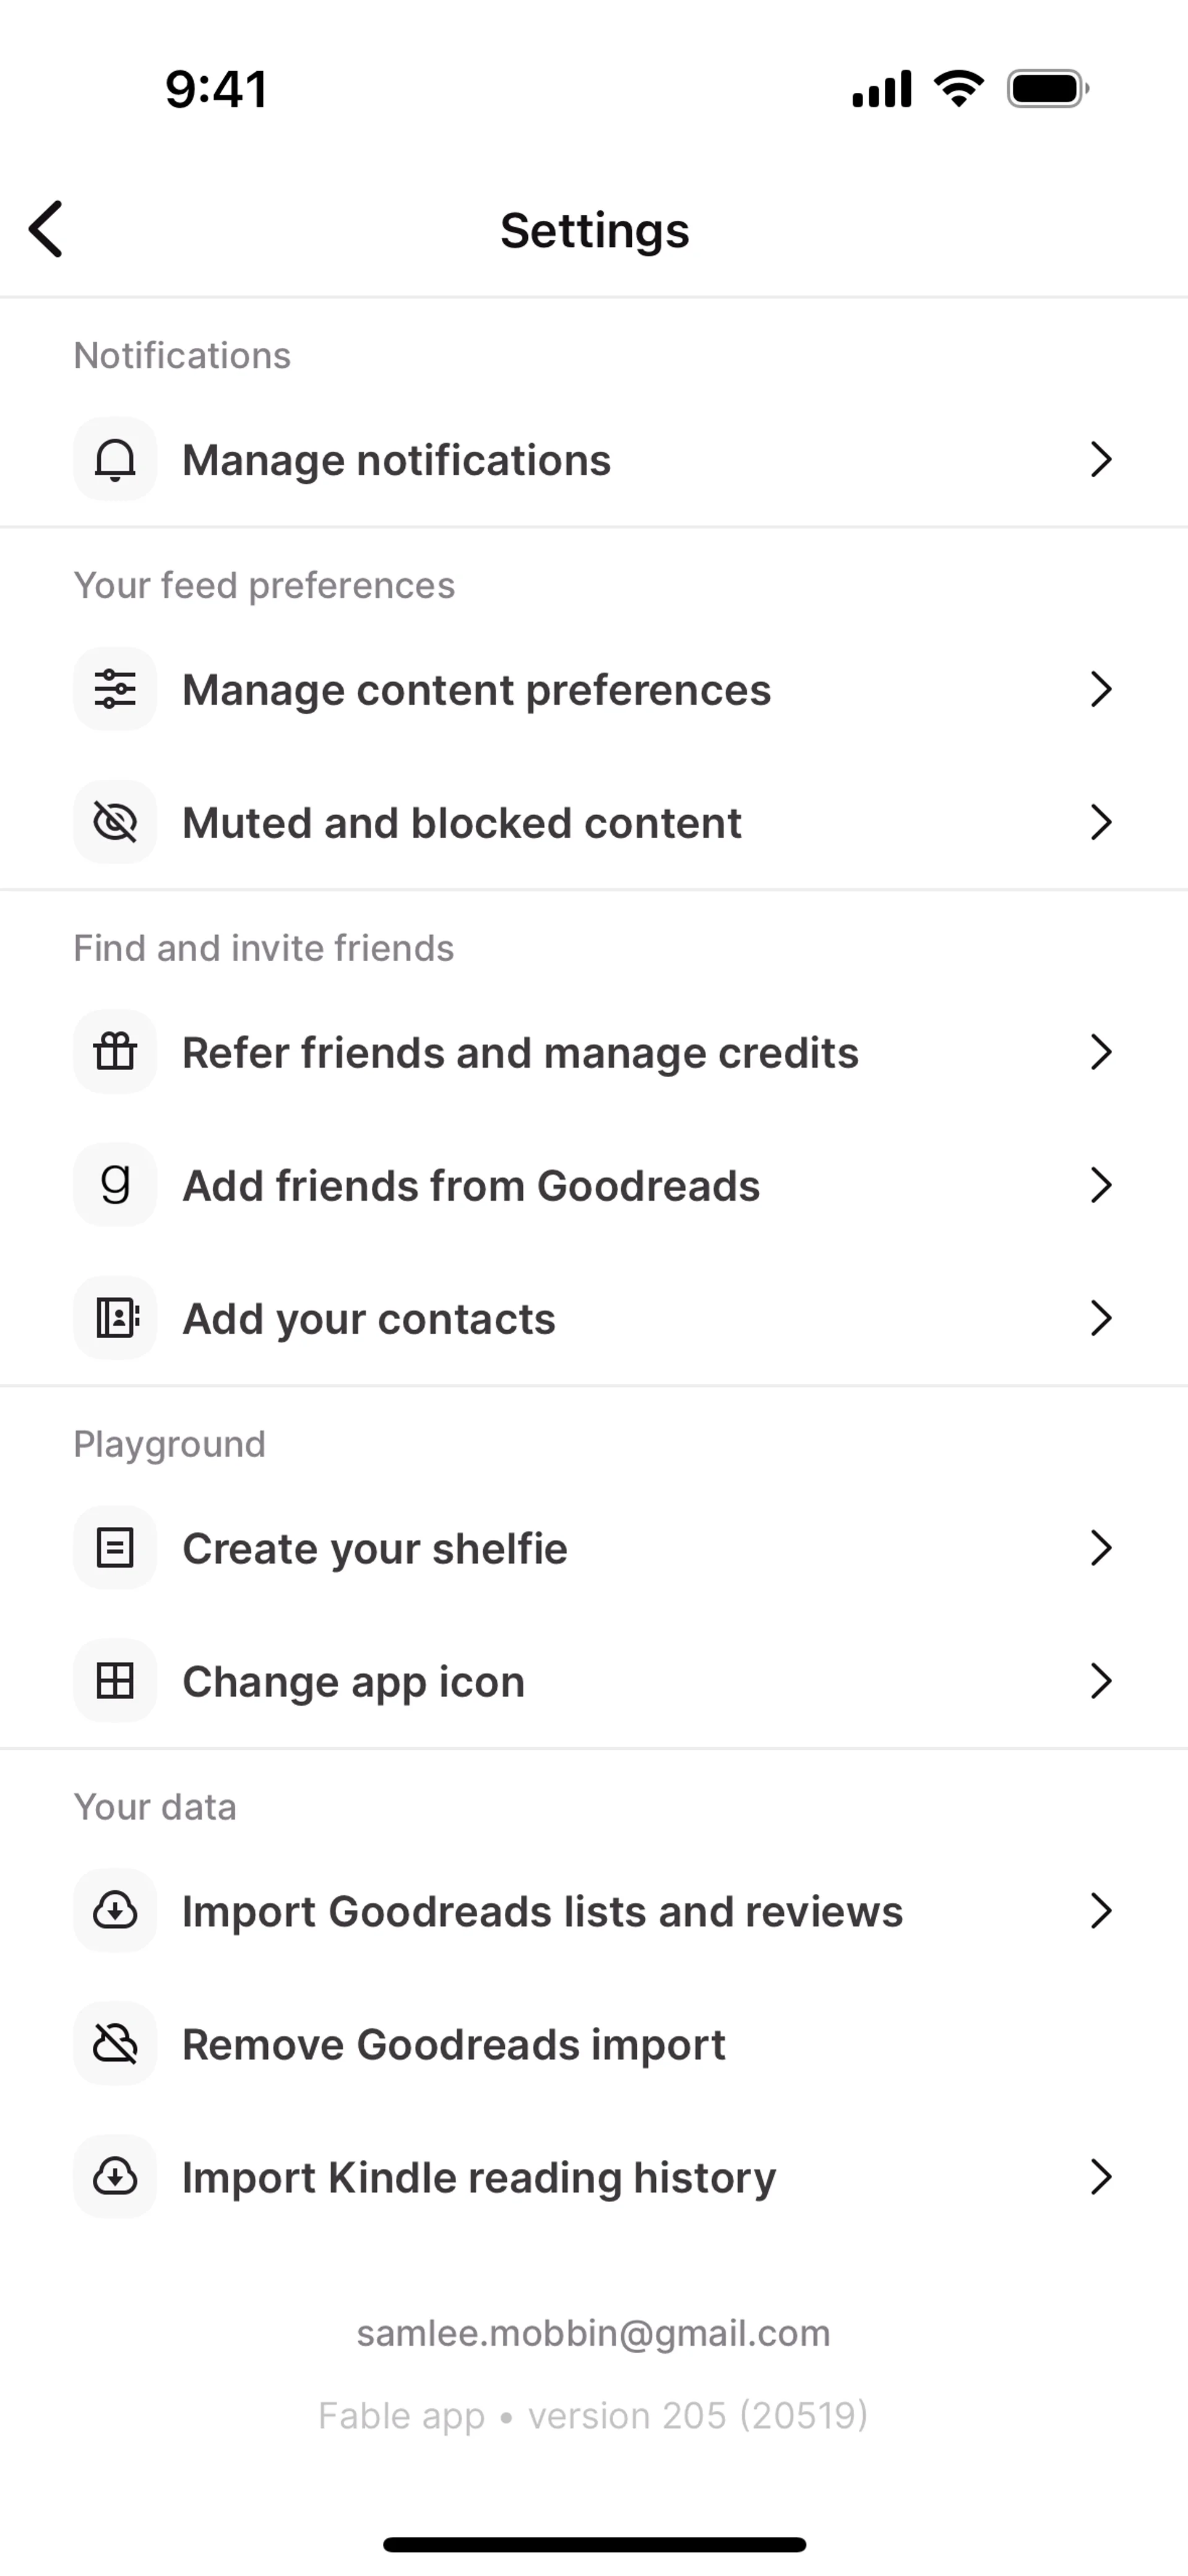Open the chevron beside Add friends from Goodreads
The height and width of the screenshot is (2576, 1188).
pos(1100,1185)
